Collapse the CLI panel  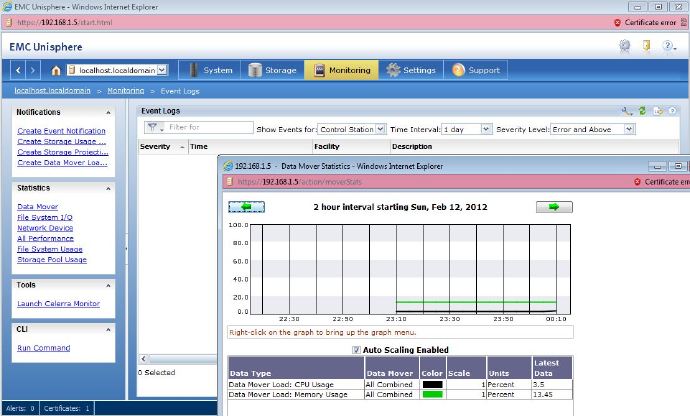coord(108,330)
